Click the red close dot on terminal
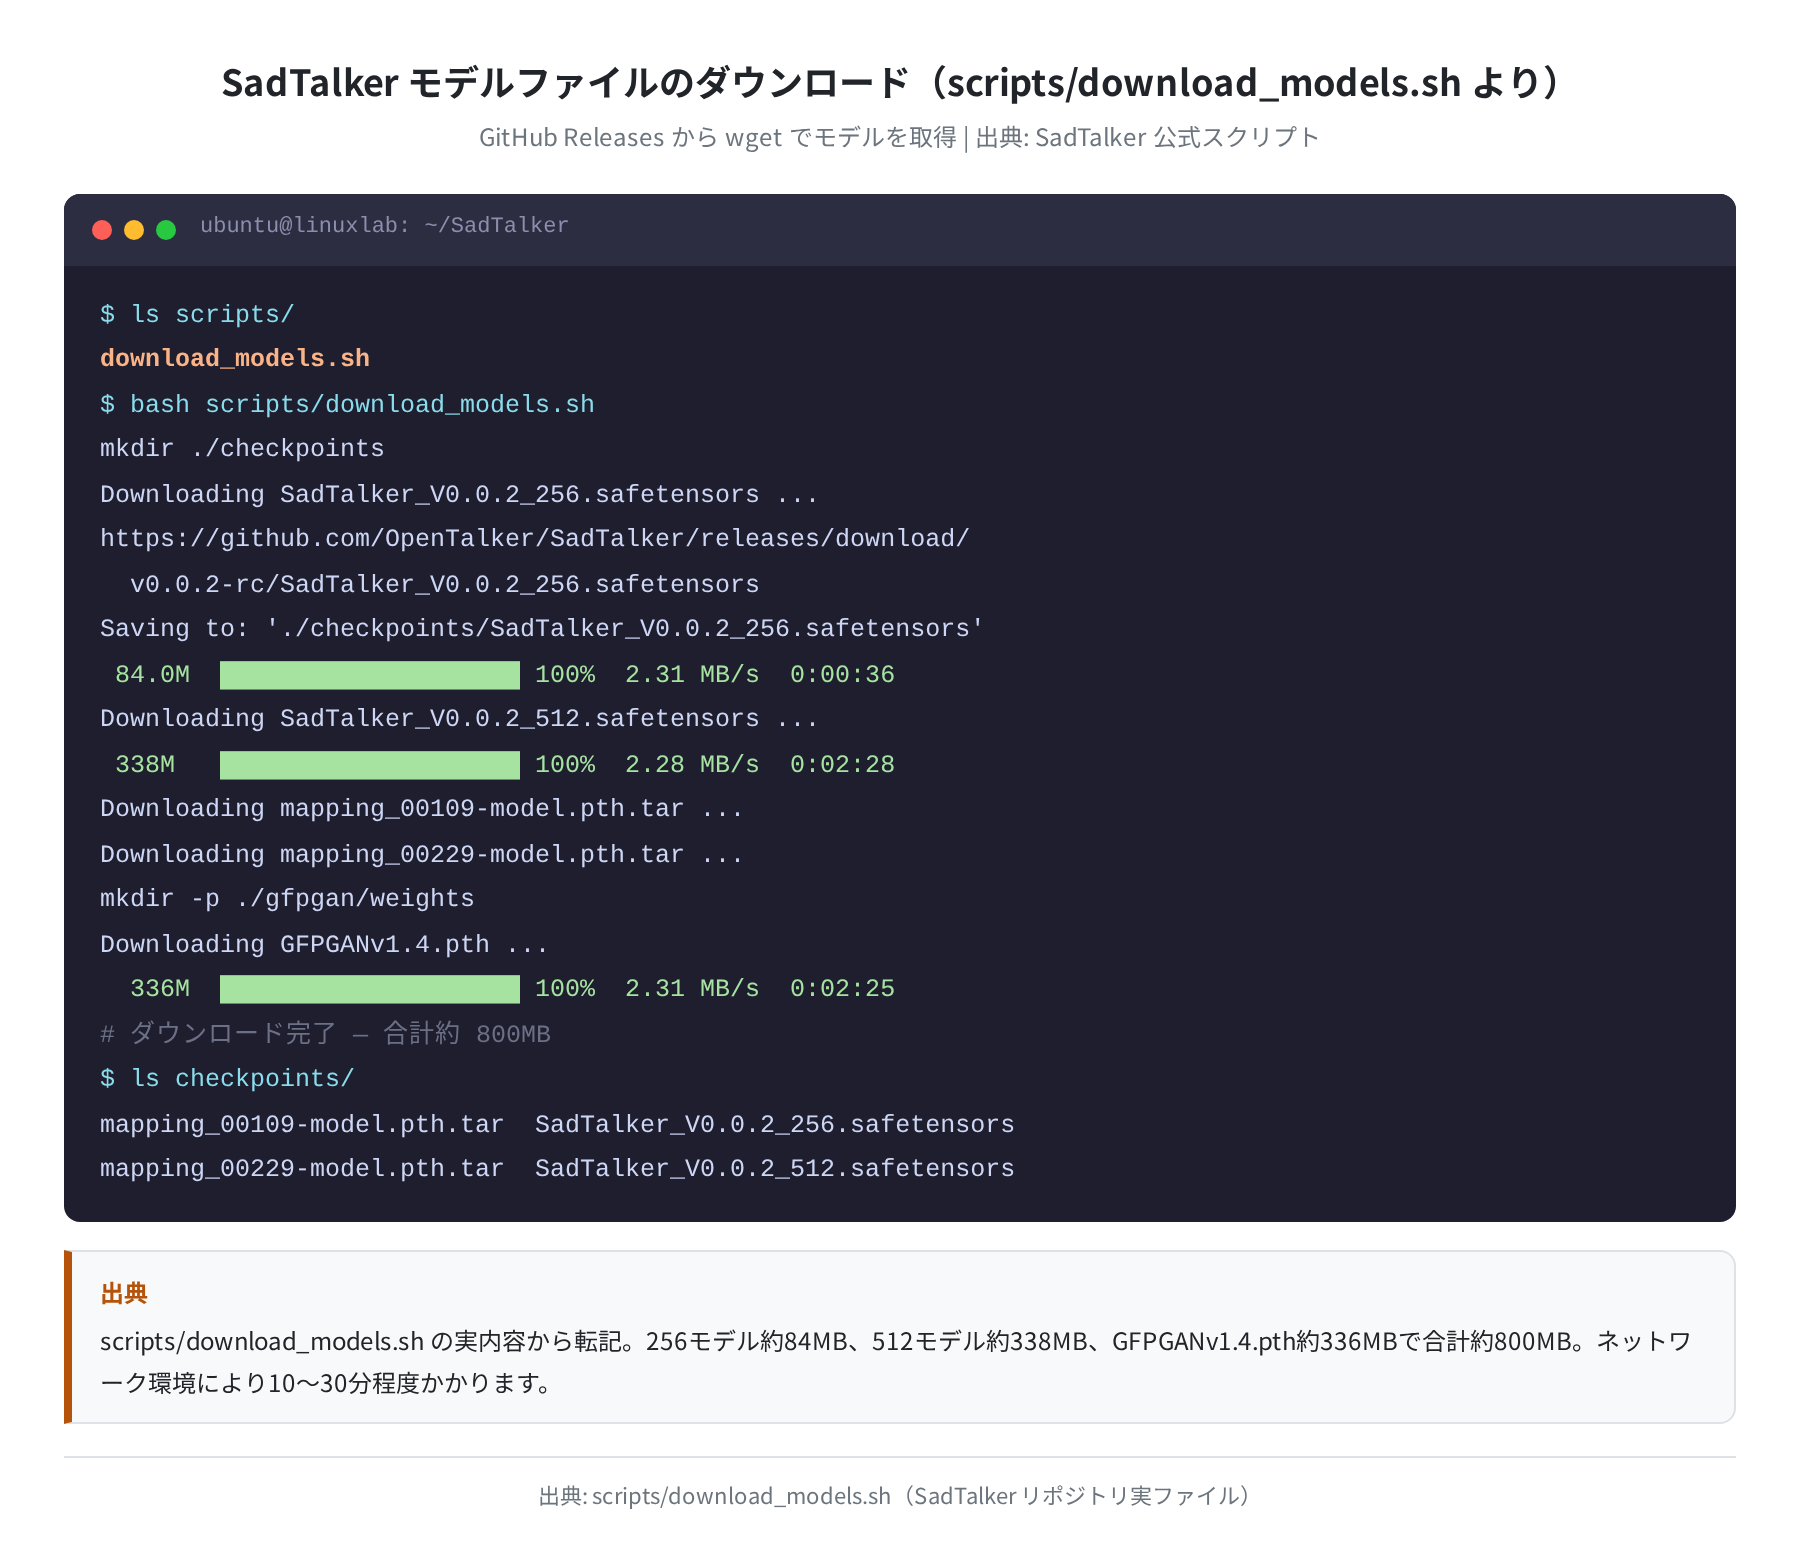 102,230
